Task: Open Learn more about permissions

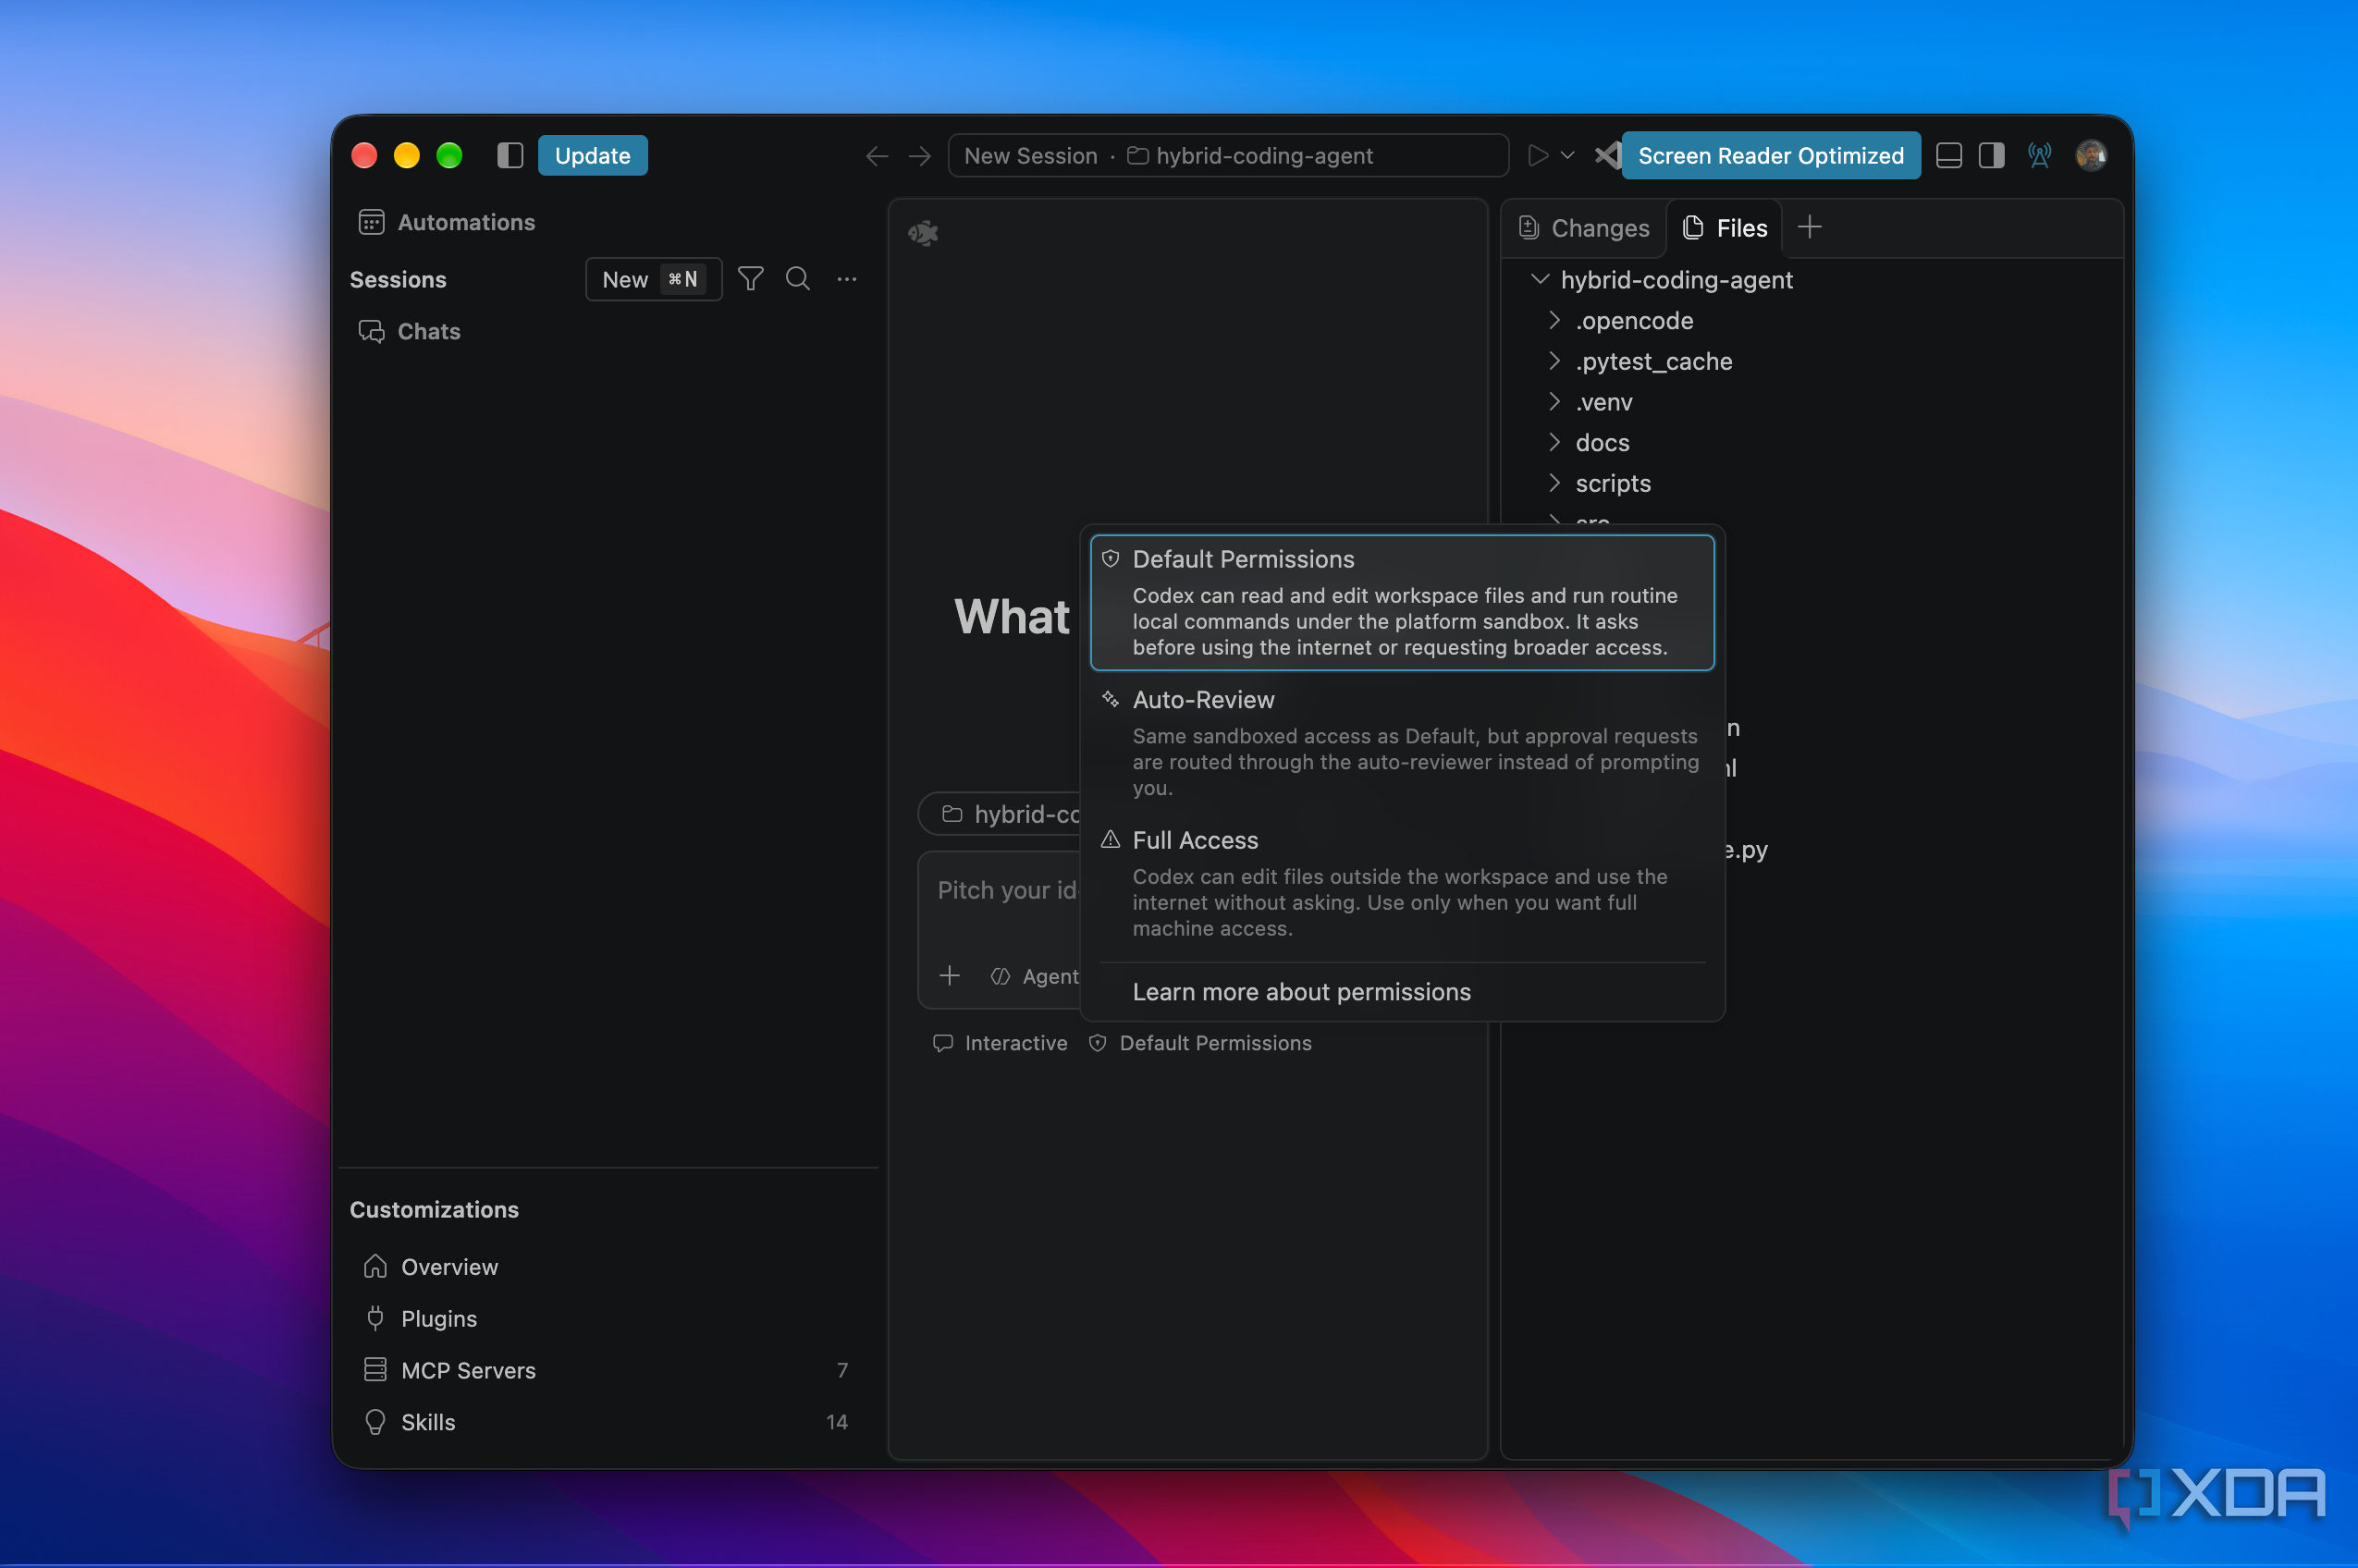Action: [1301, 991]
